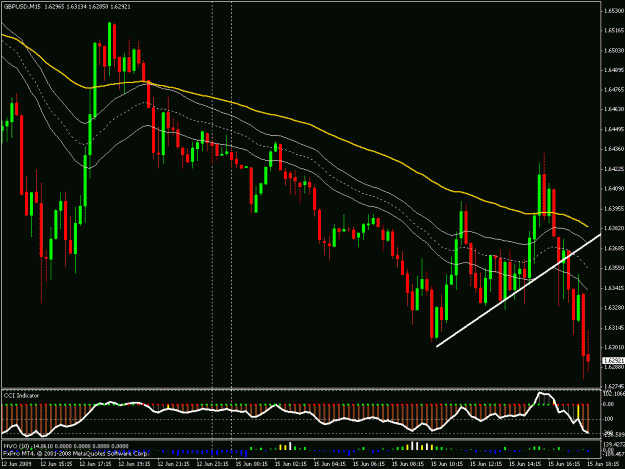
Task: Click the 1.64495 price axis label
Action: click(614, 129)
